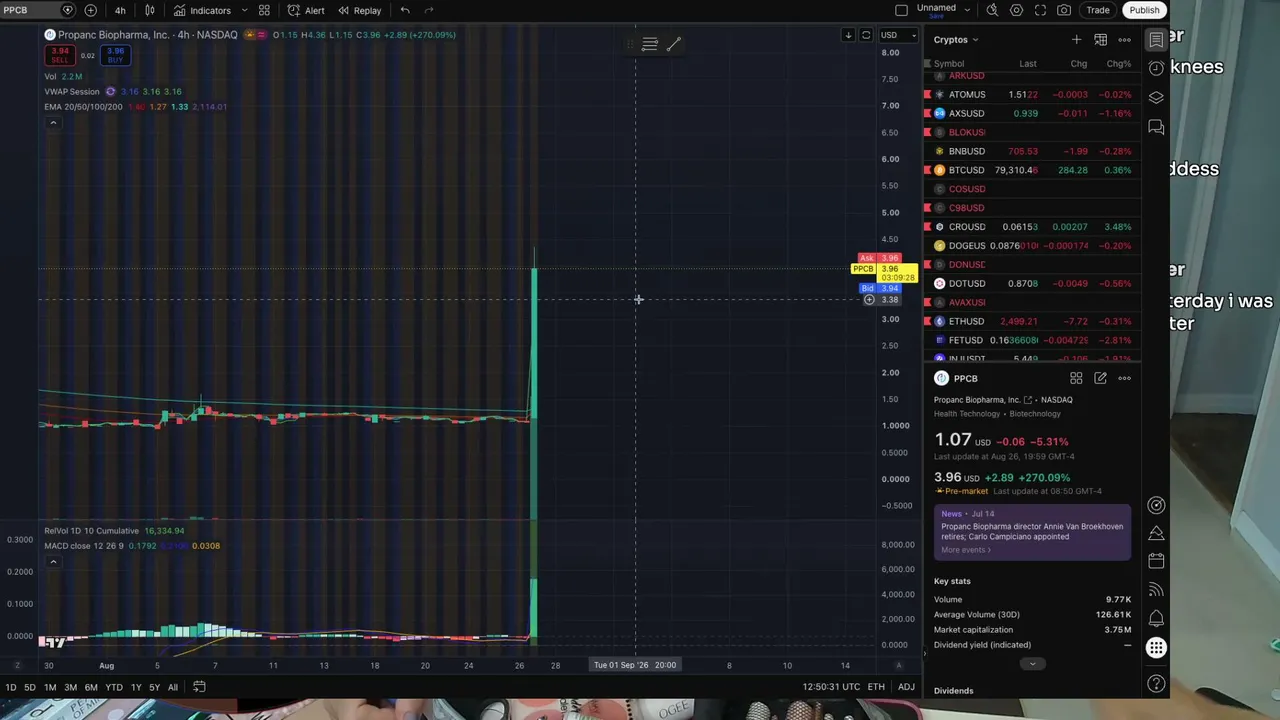Collapse the indicator legend arrow below EMA
The width and height of the screenshot is (1280, 720).
coord(53,123)
